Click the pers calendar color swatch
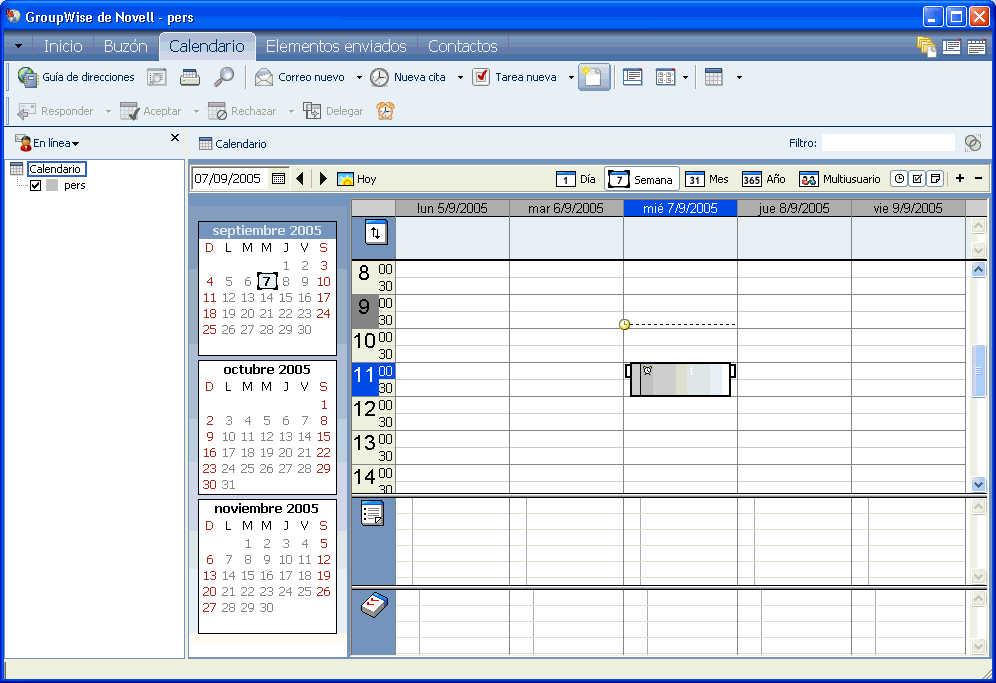996x683 pixels. [x=52, y=186]
